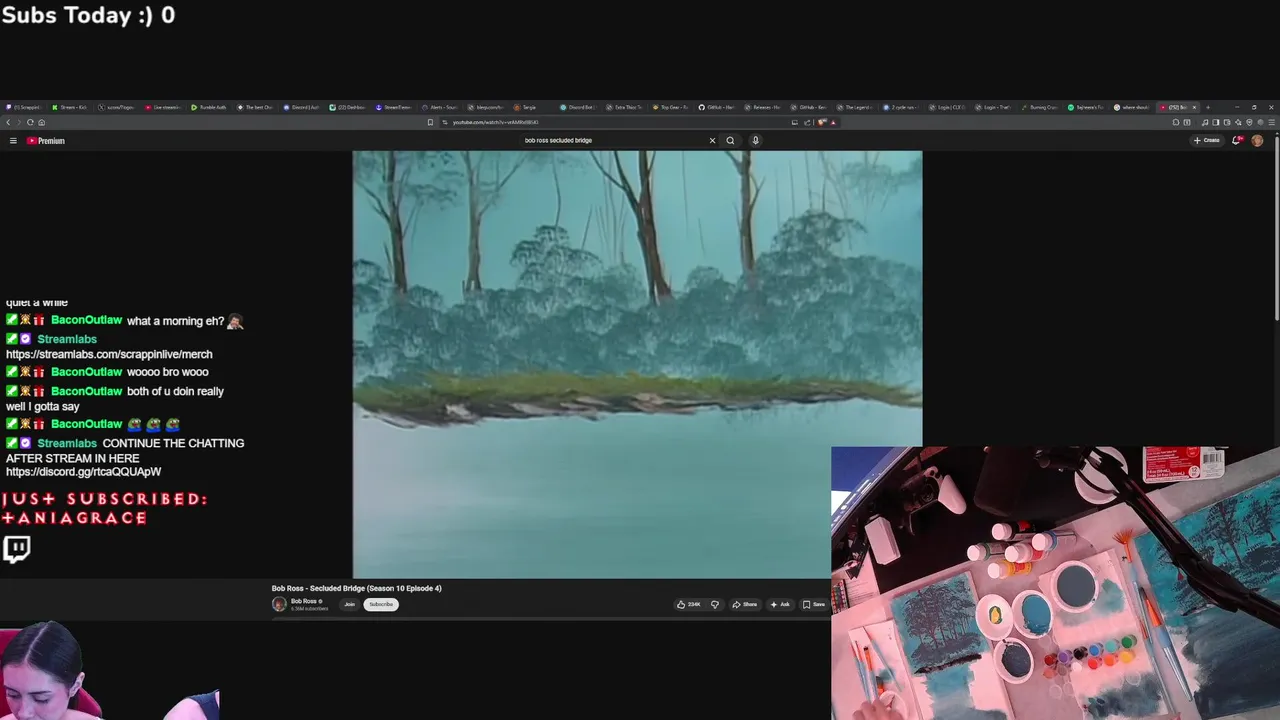Click the Bob Ross video player
Viewport: 1280px width, 720px height.
coord(637,364)
